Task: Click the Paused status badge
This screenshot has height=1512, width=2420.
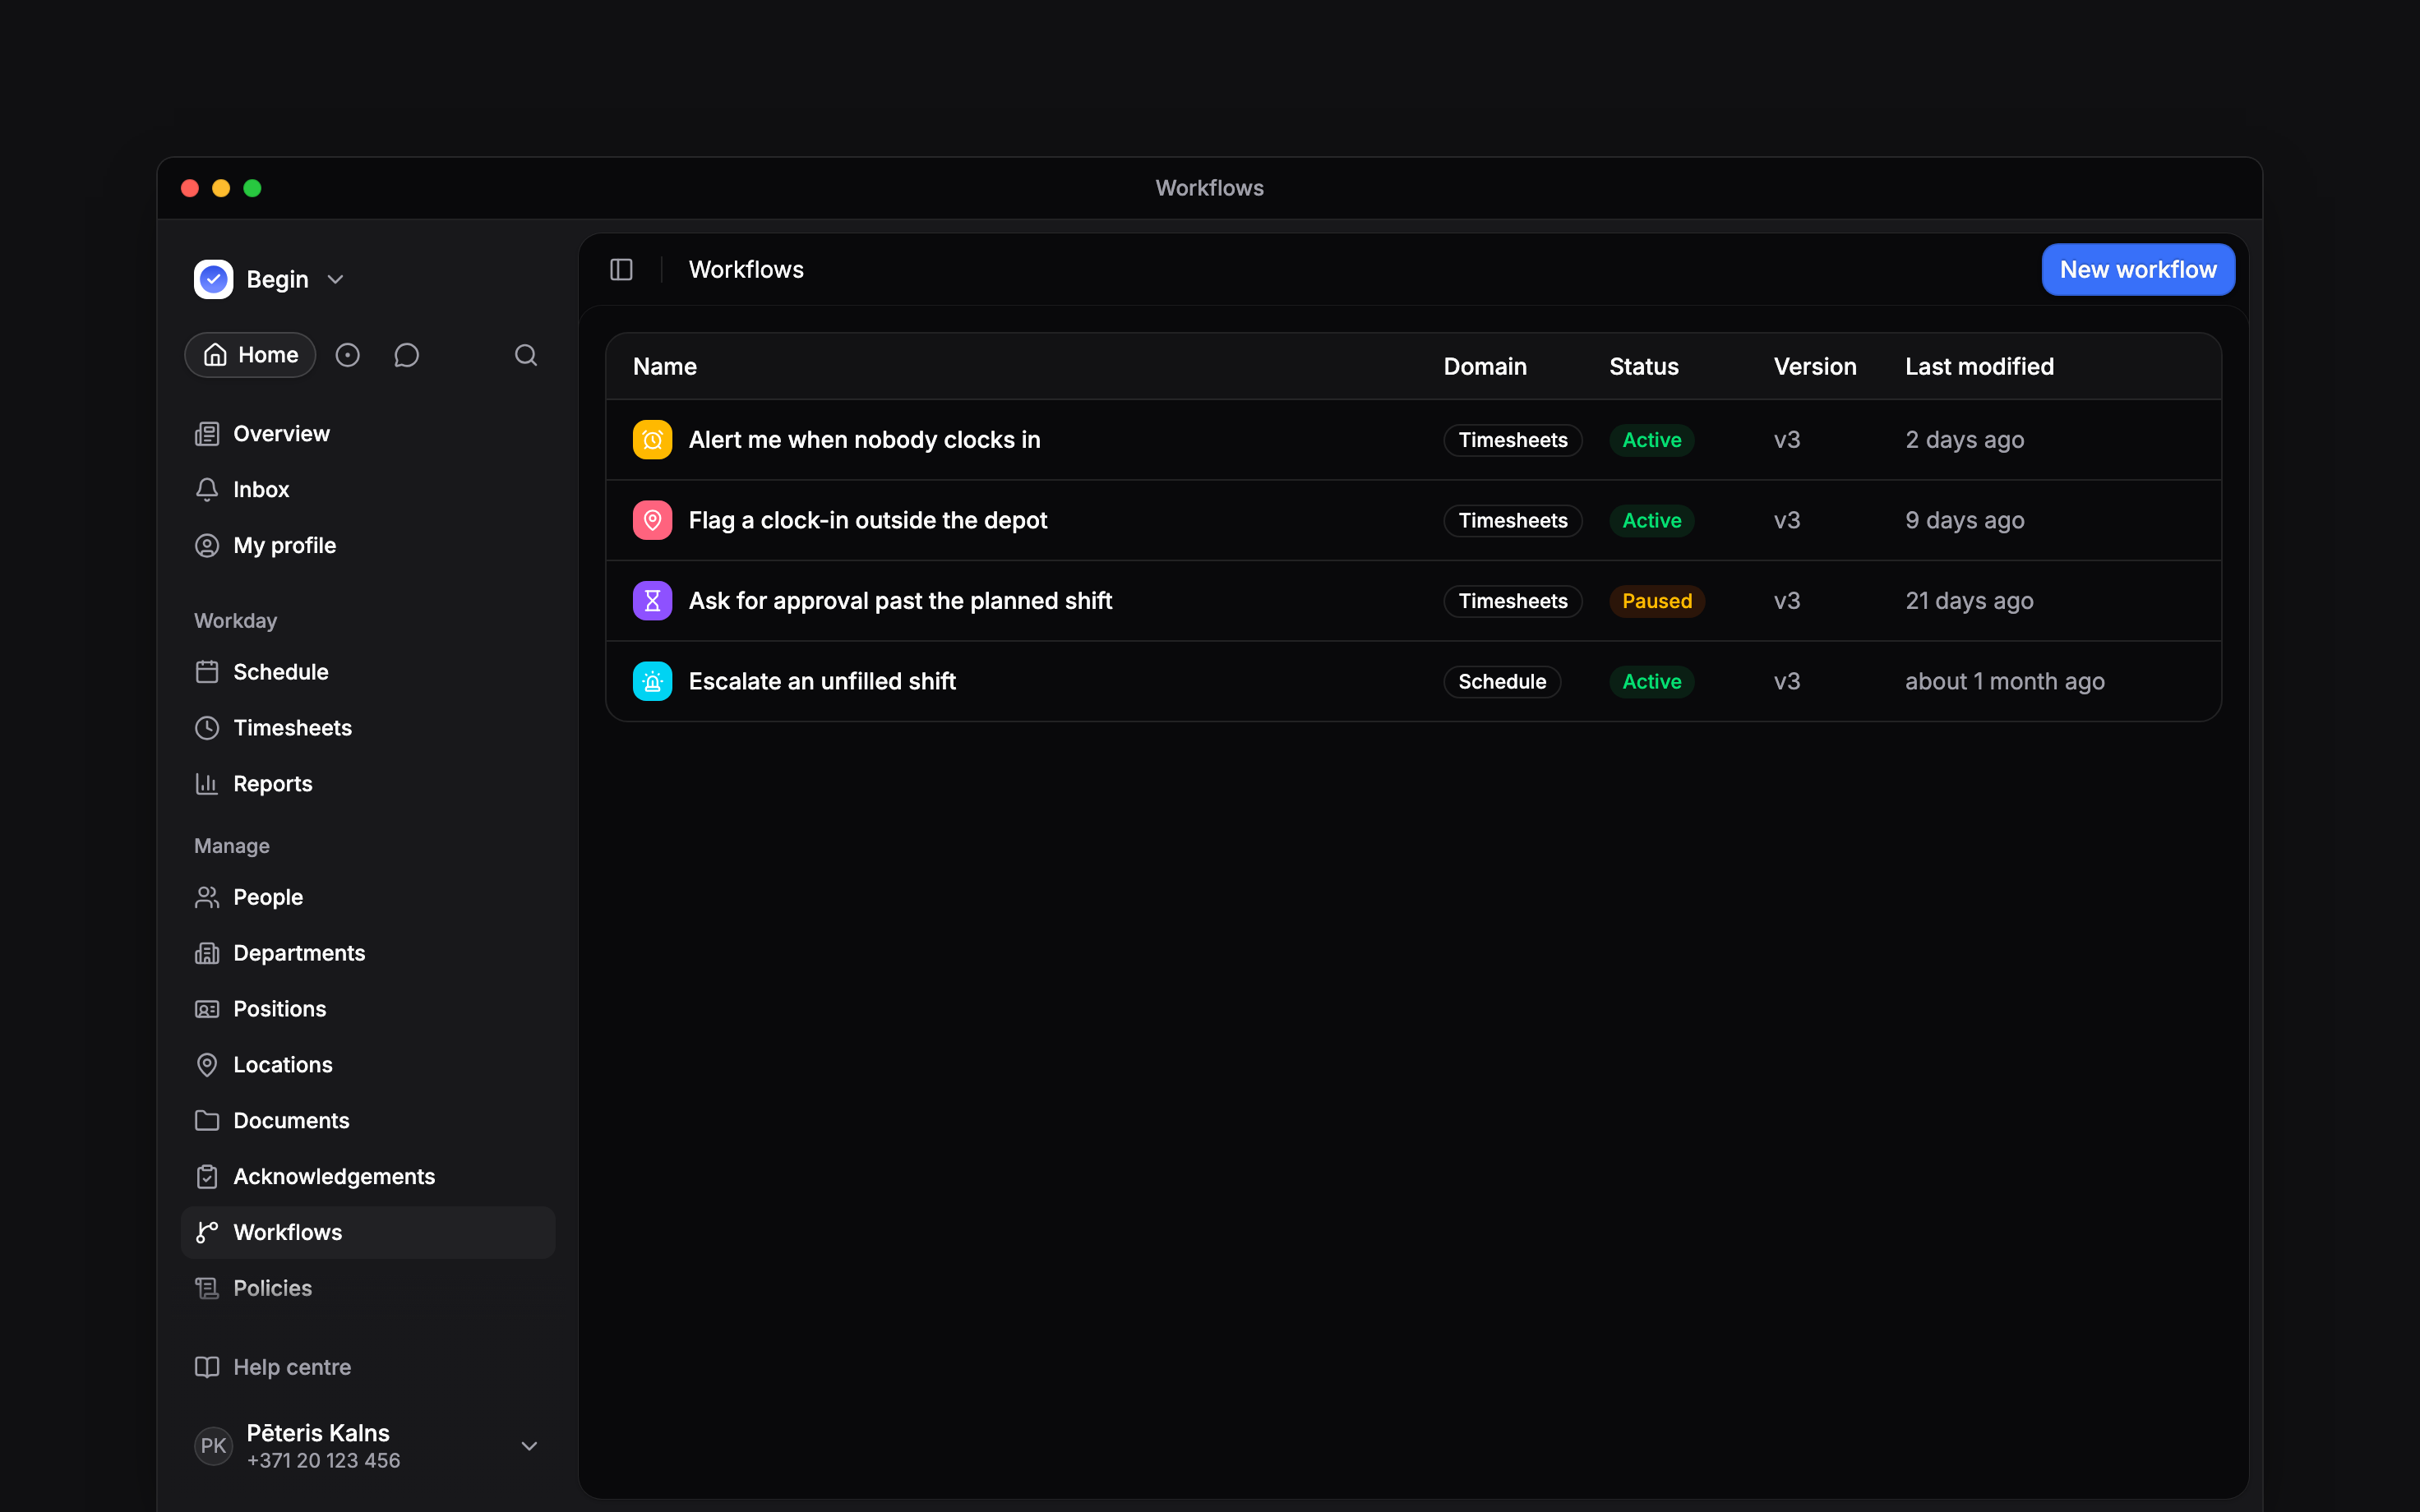Action: (1657, 601)
